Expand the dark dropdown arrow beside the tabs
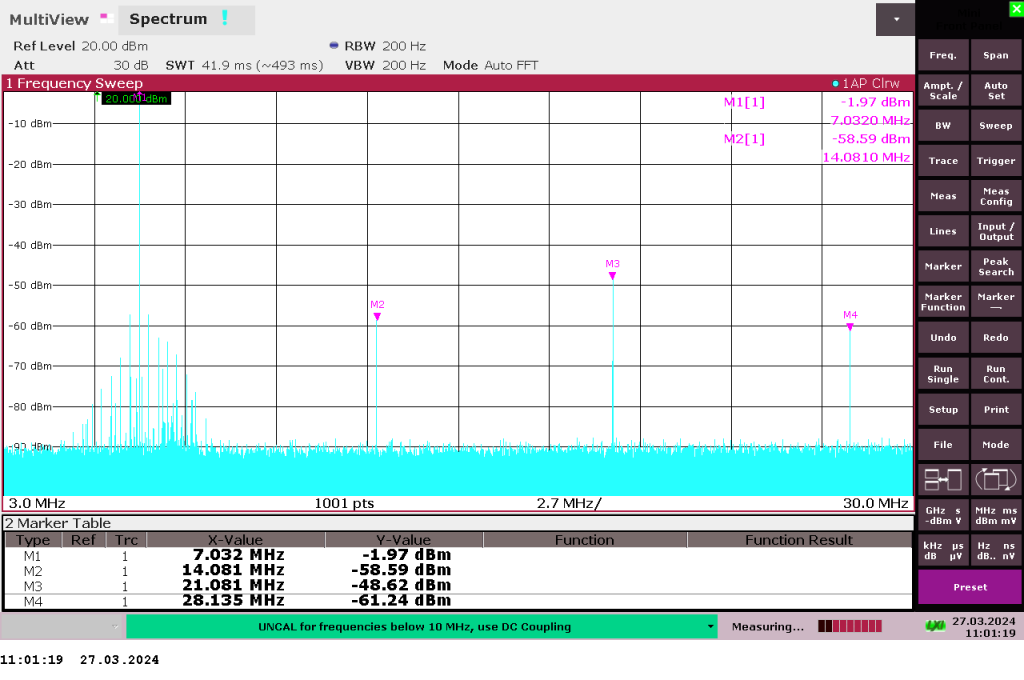This screenshot has height=680, width=1024. pos(895,20)
